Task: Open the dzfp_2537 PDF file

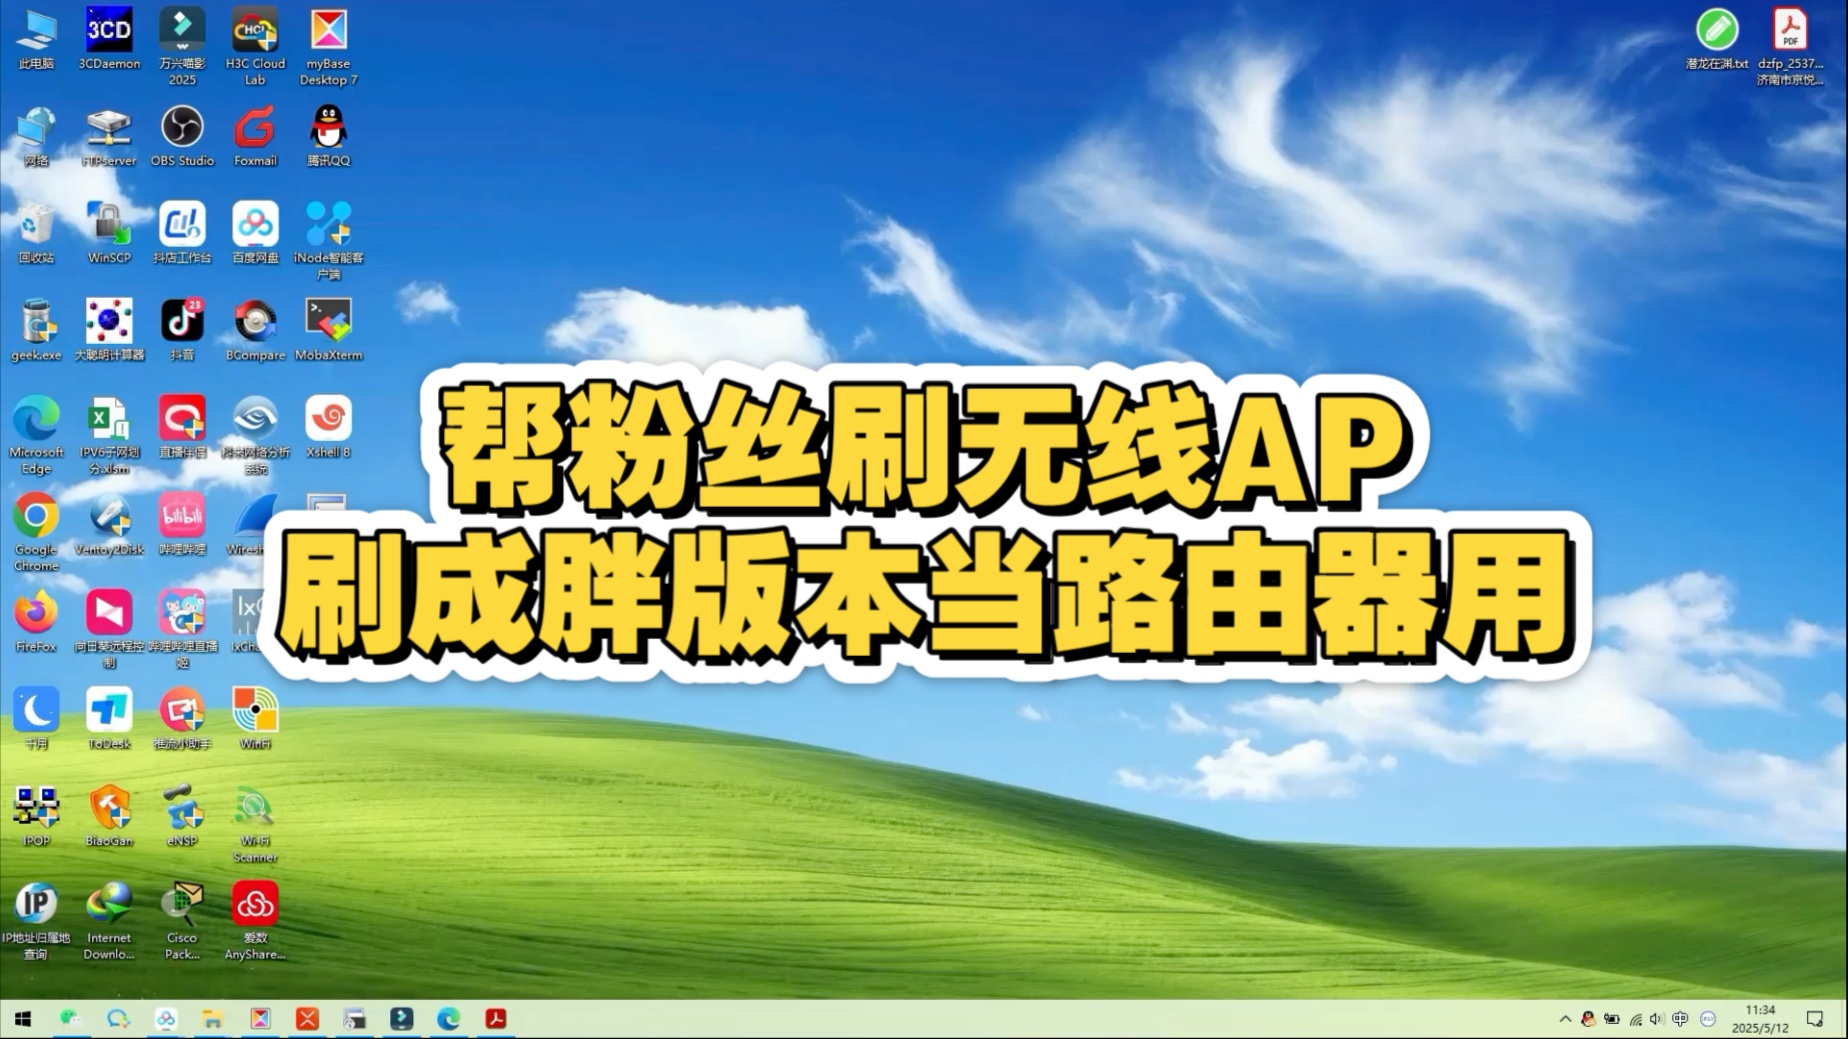Action: tap(1790, 47)
